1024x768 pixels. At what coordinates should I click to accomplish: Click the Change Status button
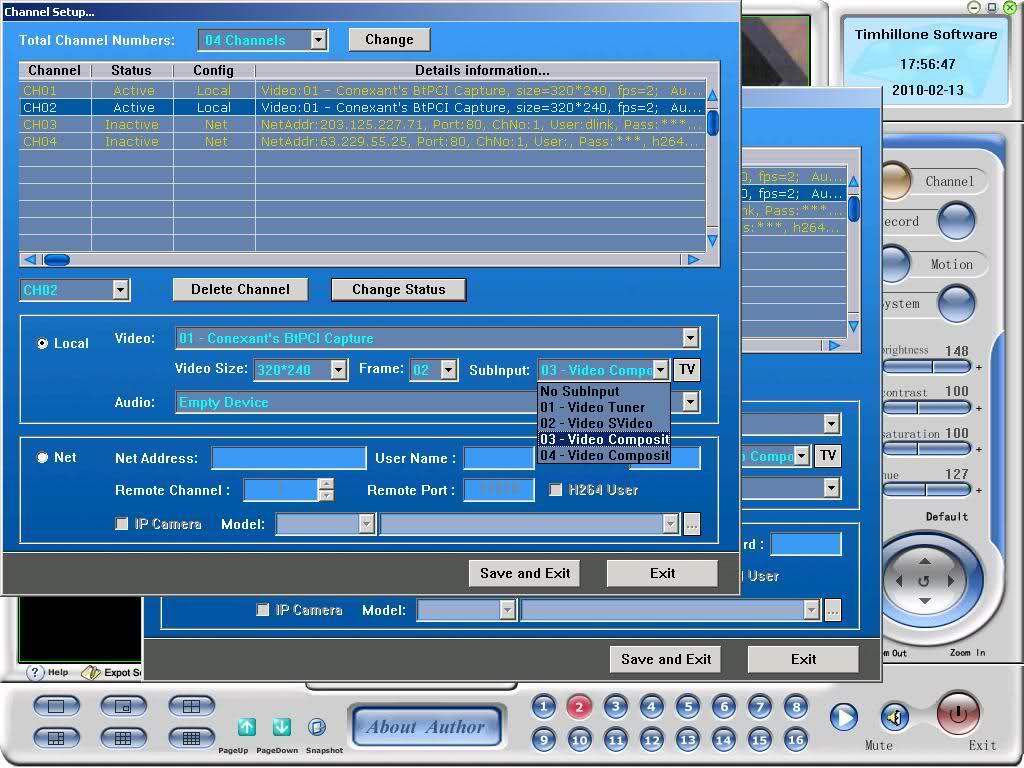pos(398,289)
